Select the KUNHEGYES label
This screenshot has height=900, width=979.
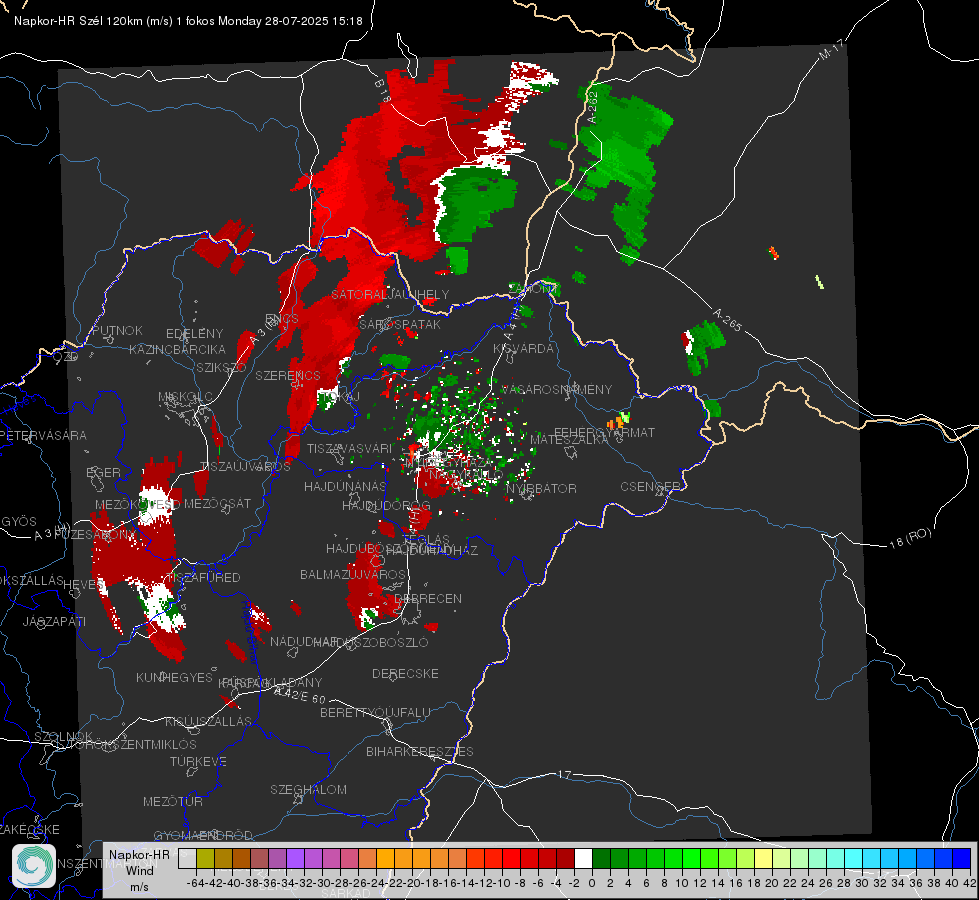[x=174, y=677]
